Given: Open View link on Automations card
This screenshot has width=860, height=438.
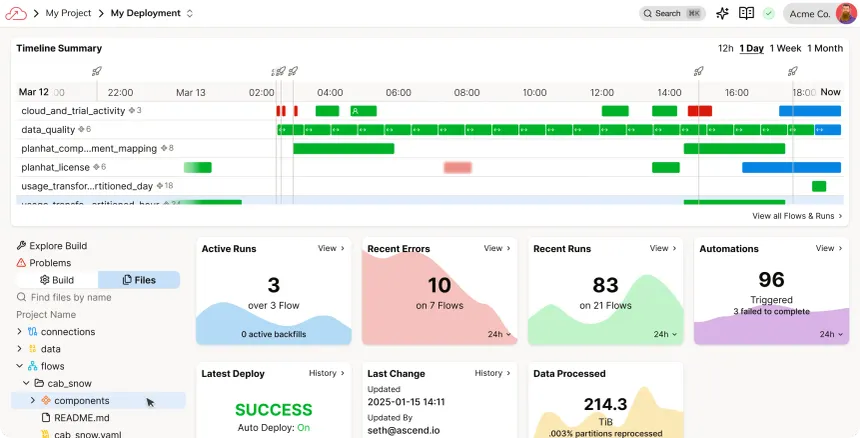Looking at the screenshot, I should pos(829,248).
